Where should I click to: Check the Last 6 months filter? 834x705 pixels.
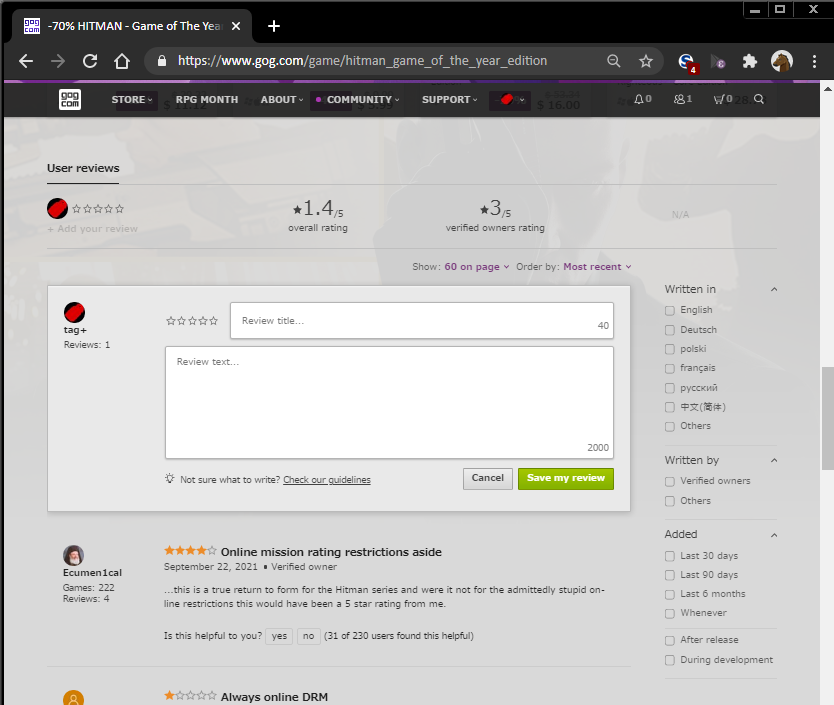click(670, 594)
